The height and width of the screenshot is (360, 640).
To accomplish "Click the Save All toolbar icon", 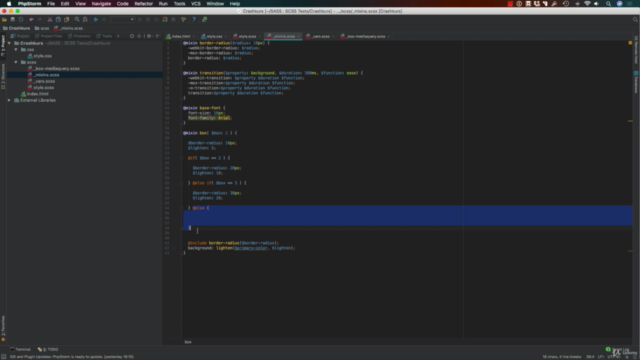I will point(13,19).
